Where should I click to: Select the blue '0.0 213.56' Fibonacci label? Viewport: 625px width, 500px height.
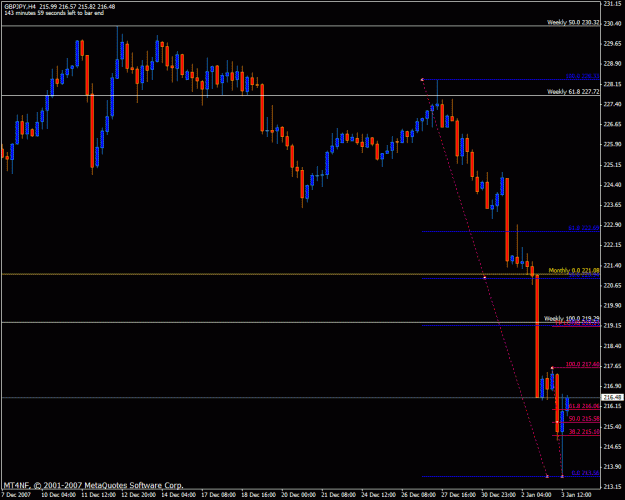click(585, 473)
